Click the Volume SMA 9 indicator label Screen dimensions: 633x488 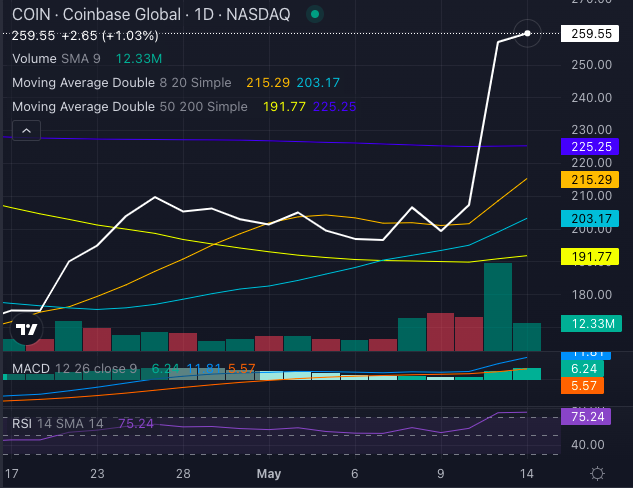click(x=56, y=59)
